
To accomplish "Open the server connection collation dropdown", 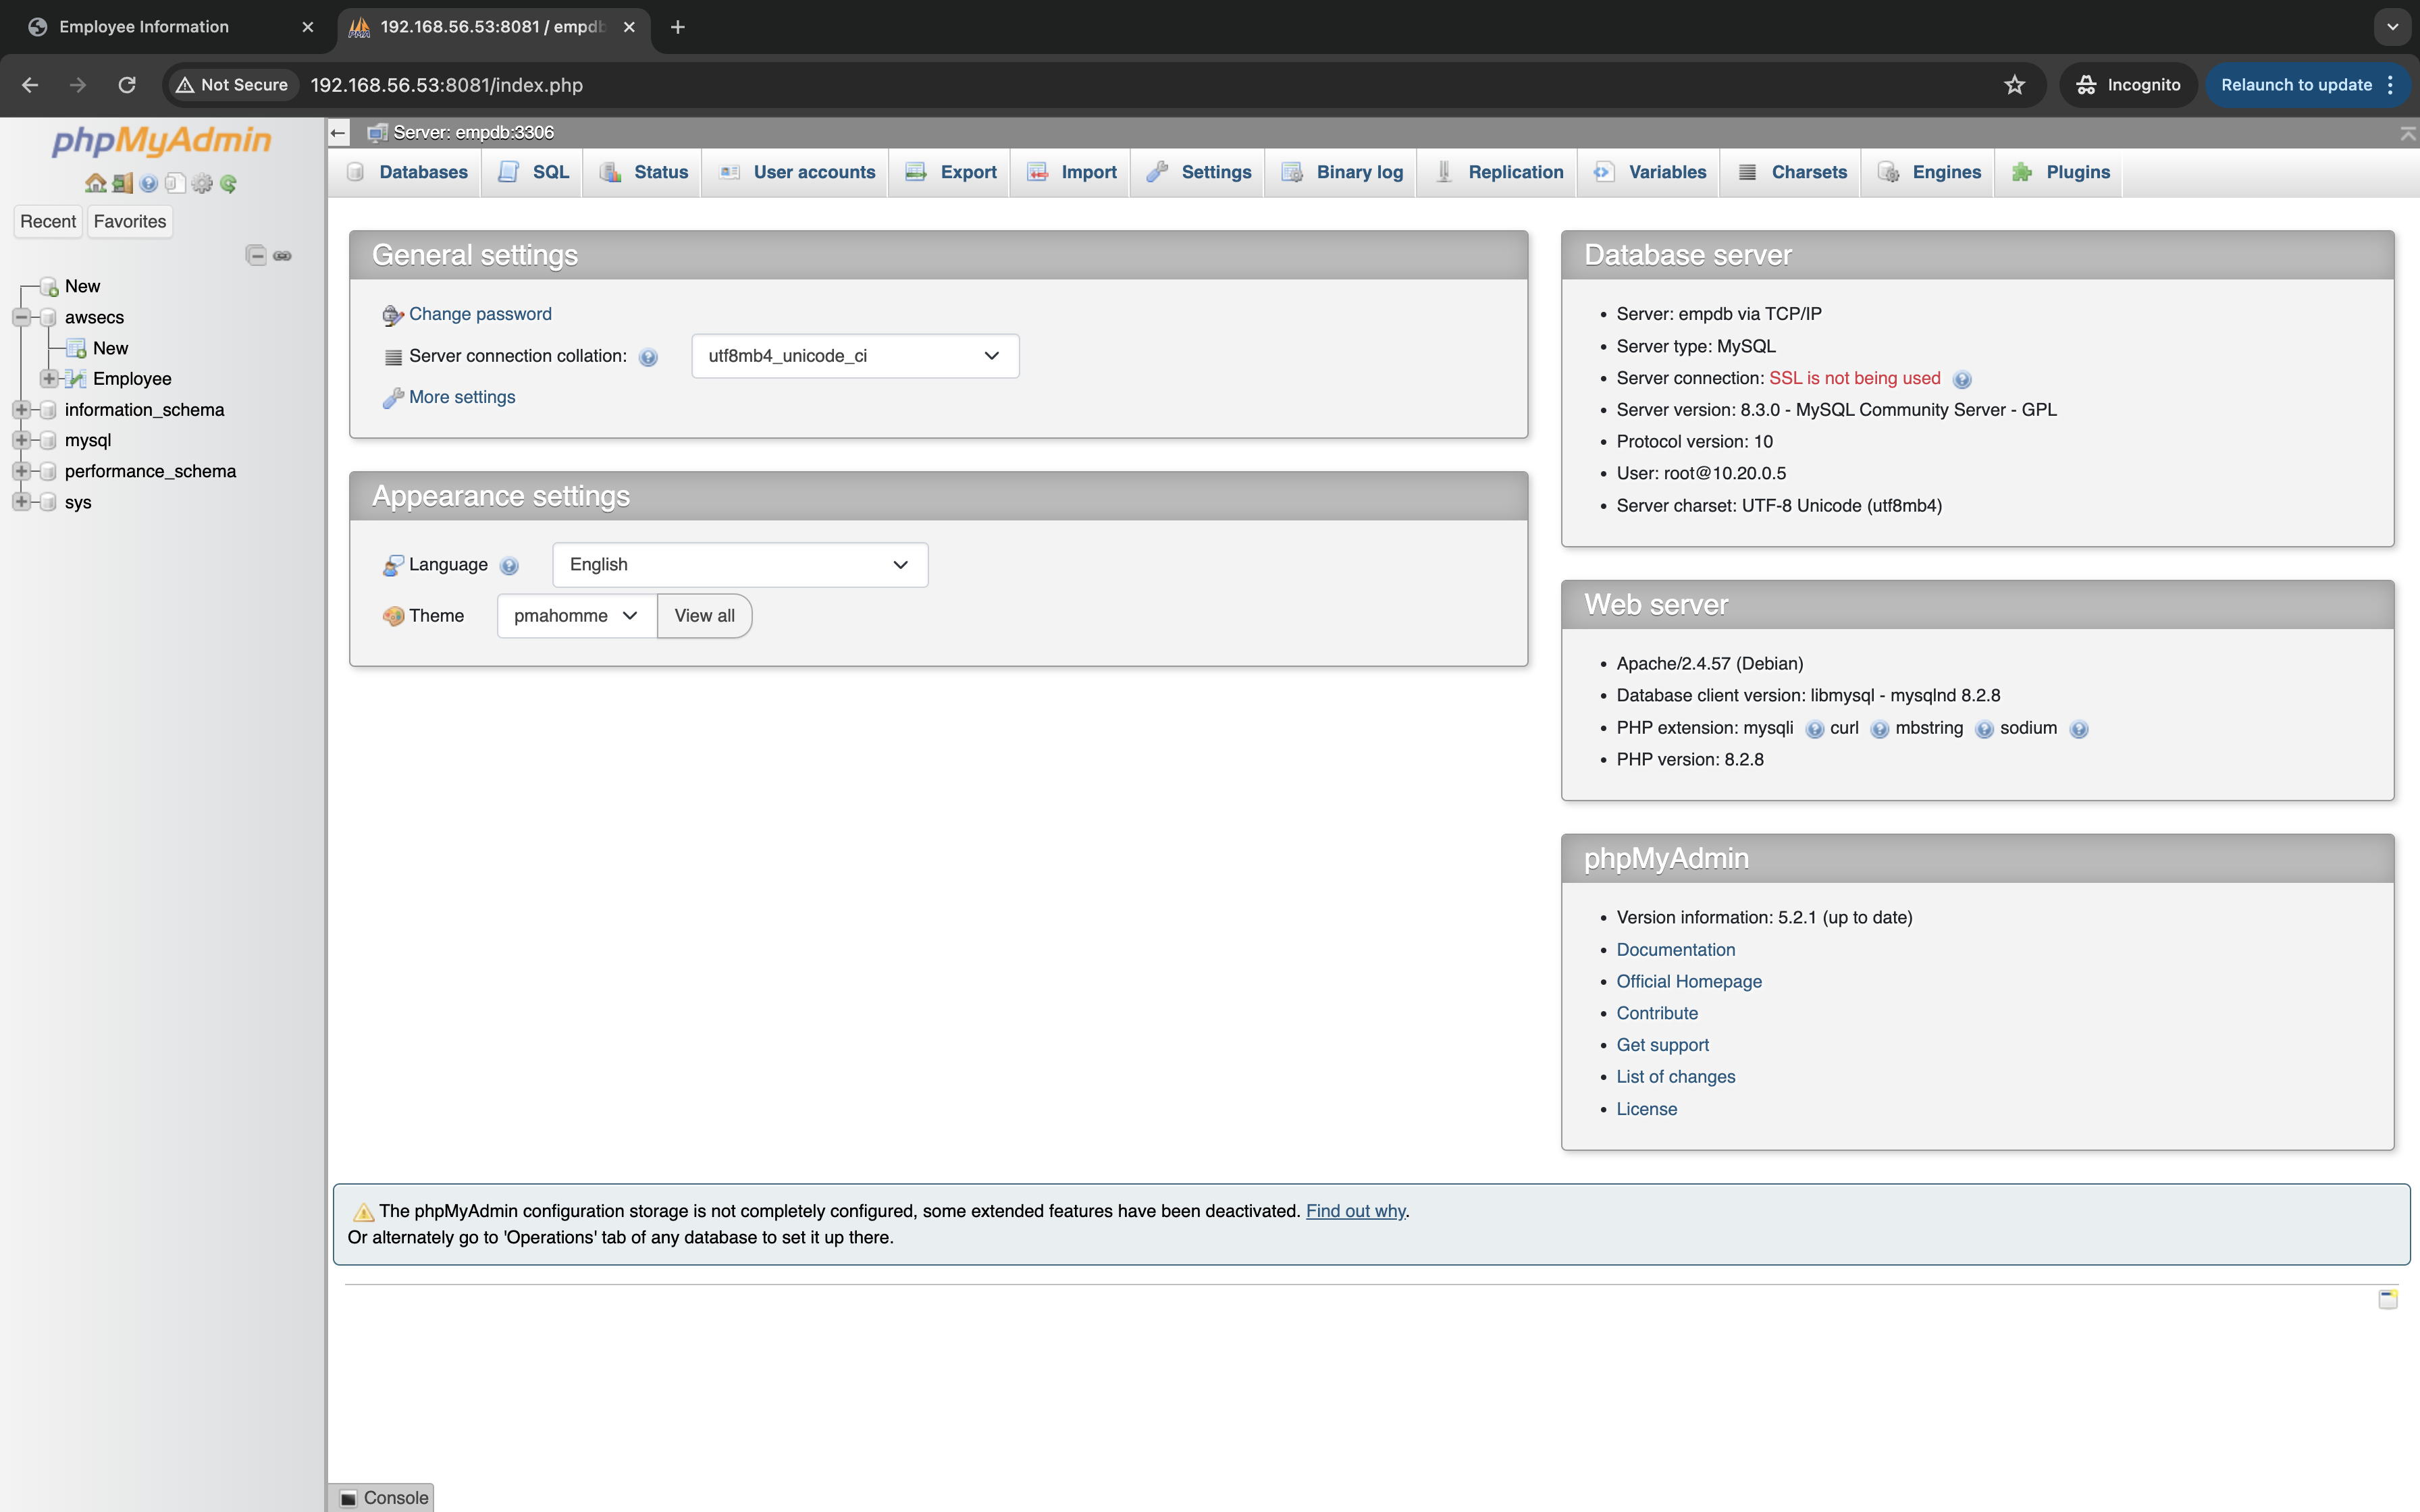I will tap(854, 356).
